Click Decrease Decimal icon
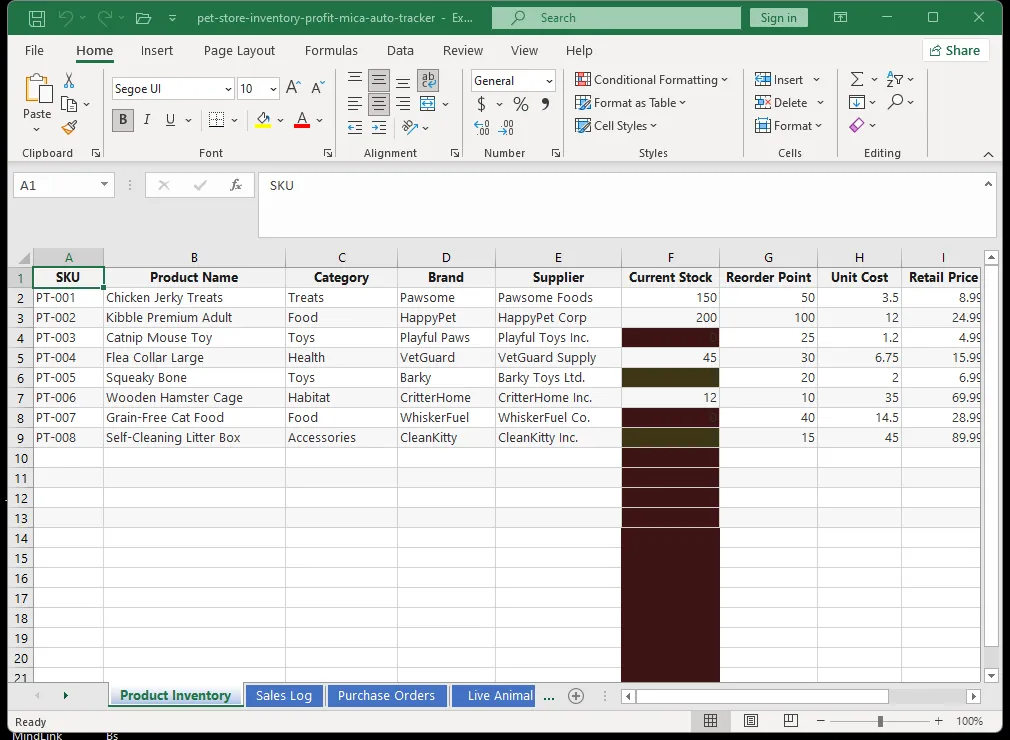The width and height of the screenshot is (1010, 740). click(506, 128)
